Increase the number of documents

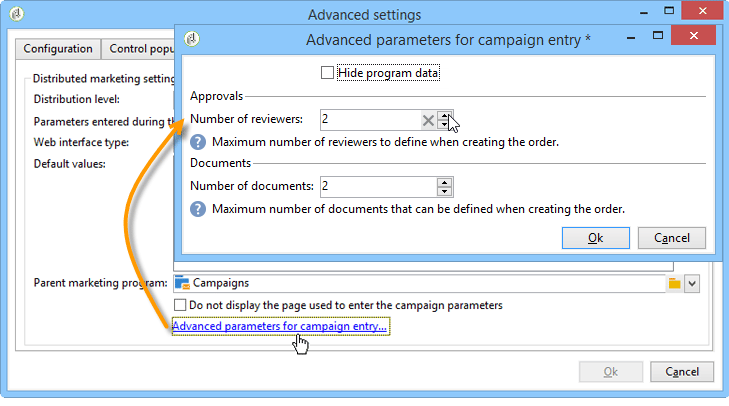(x=444, y=182)
